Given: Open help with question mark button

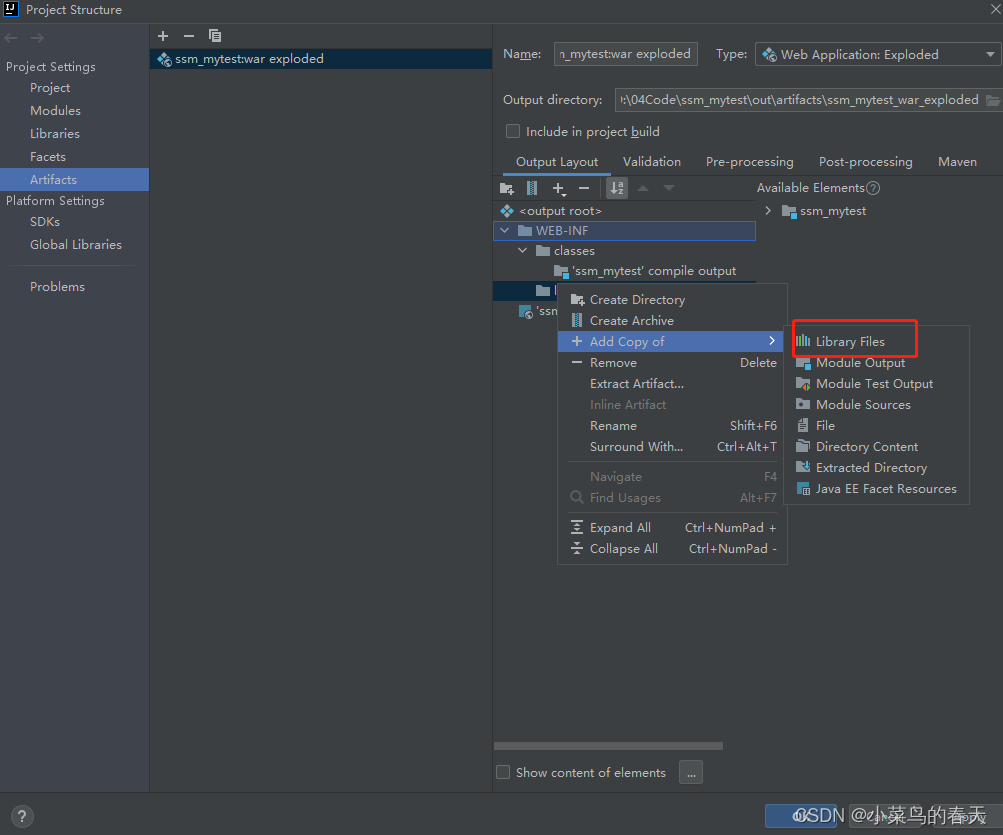Looking at the screenshot, I should coord(22,816).
